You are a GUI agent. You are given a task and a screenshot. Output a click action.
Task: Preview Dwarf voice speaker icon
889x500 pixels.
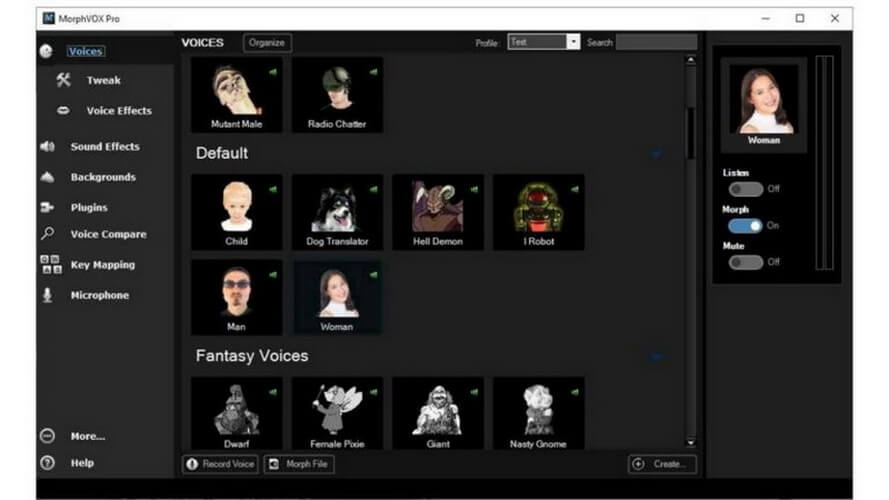pos(273,392)
